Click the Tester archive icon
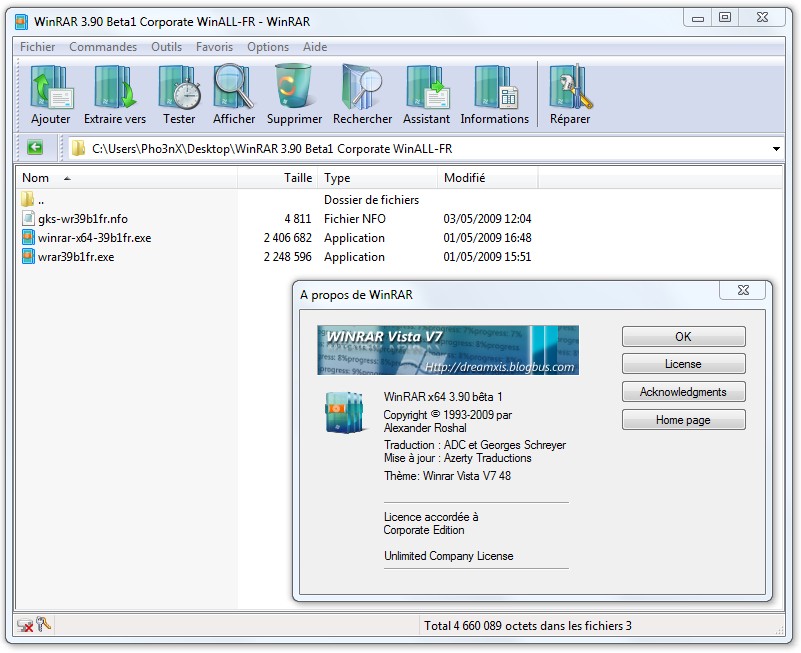801x653 pixels. (x=179, y=89)
